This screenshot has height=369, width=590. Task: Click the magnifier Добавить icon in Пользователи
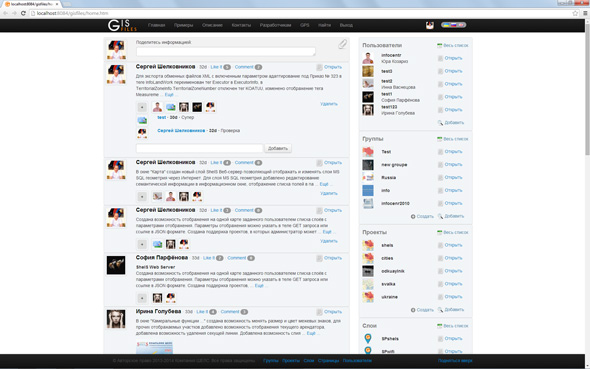coord(440,123)
